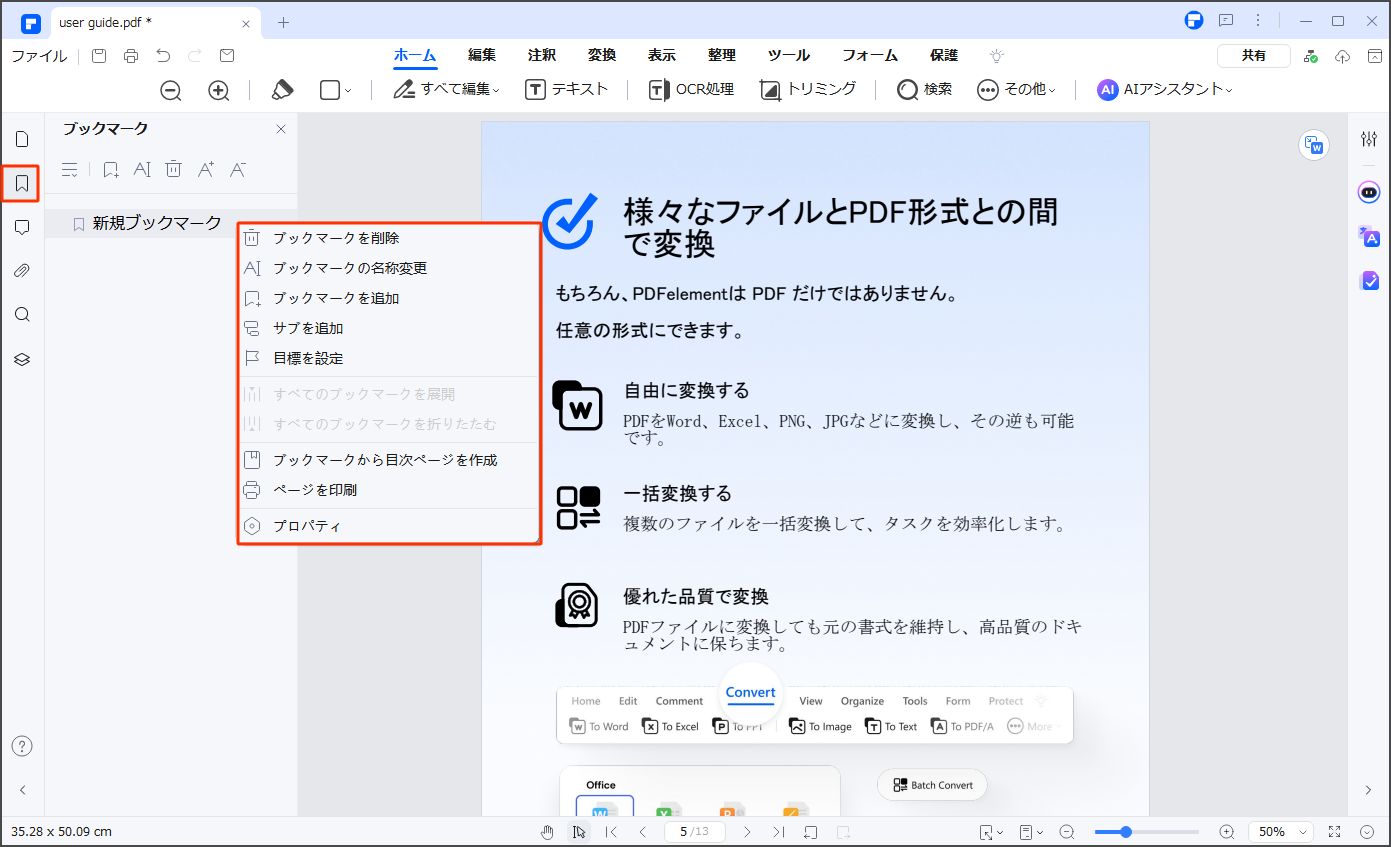Choose 目標を設定 from context menu
The width and height of the screenshot is (1391, 847).
tap(389, 358)
